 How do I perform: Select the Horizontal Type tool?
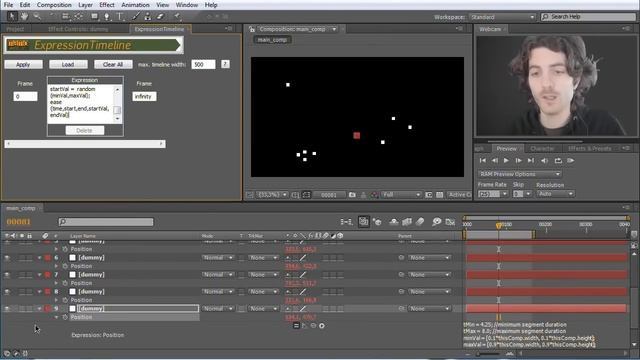pyautogui.click(x=120, y=16)
